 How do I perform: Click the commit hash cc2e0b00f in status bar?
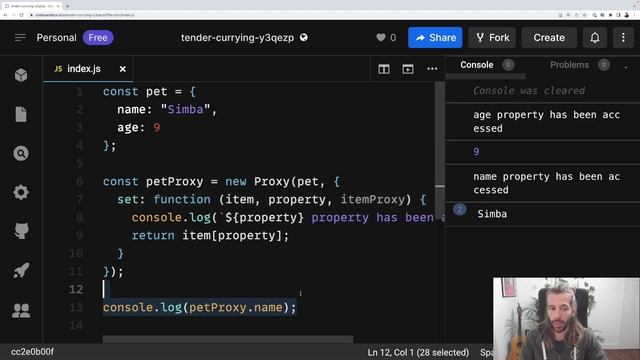pyautogui.click(x=32, y=352)
